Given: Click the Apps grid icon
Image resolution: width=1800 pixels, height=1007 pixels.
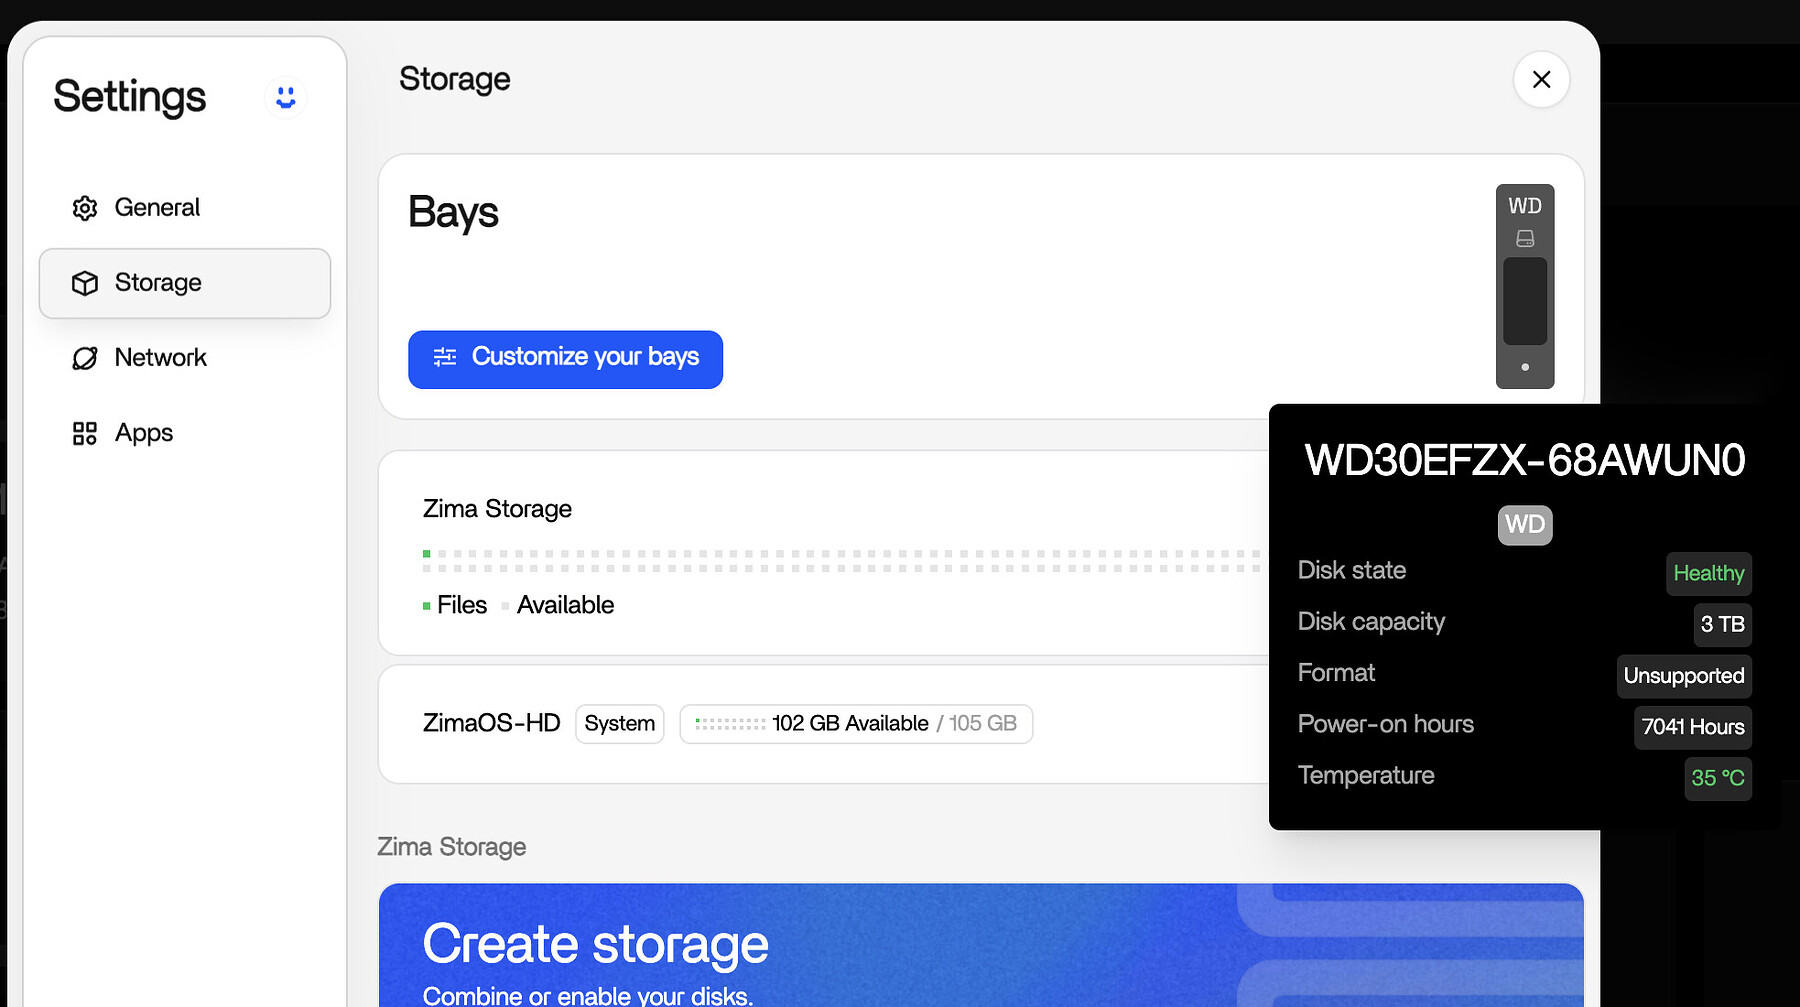Looking at the screenshot, I should pyautogui.click(x=85, y=433).
